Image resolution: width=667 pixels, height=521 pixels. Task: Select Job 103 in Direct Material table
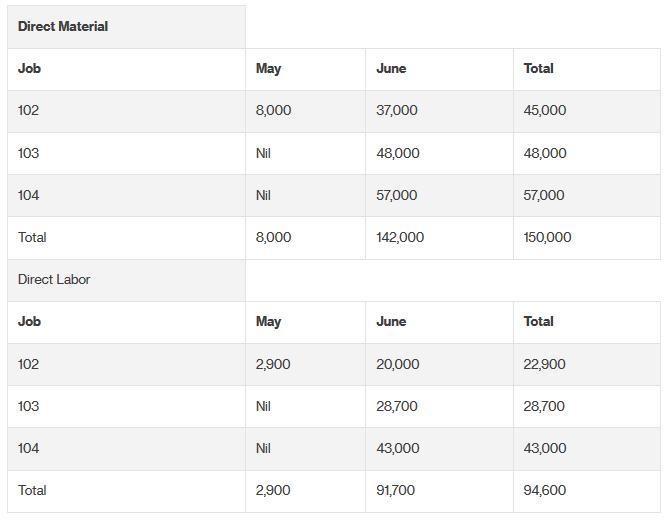coord(29,153)
